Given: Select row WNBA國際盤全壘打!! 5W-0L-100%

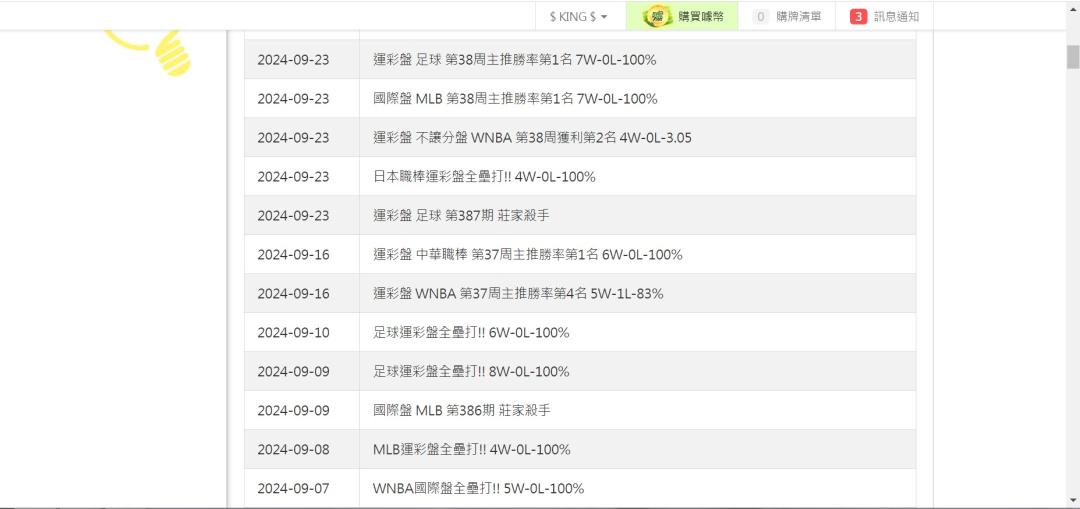Looking at the screenshot, I should point(580,488).
